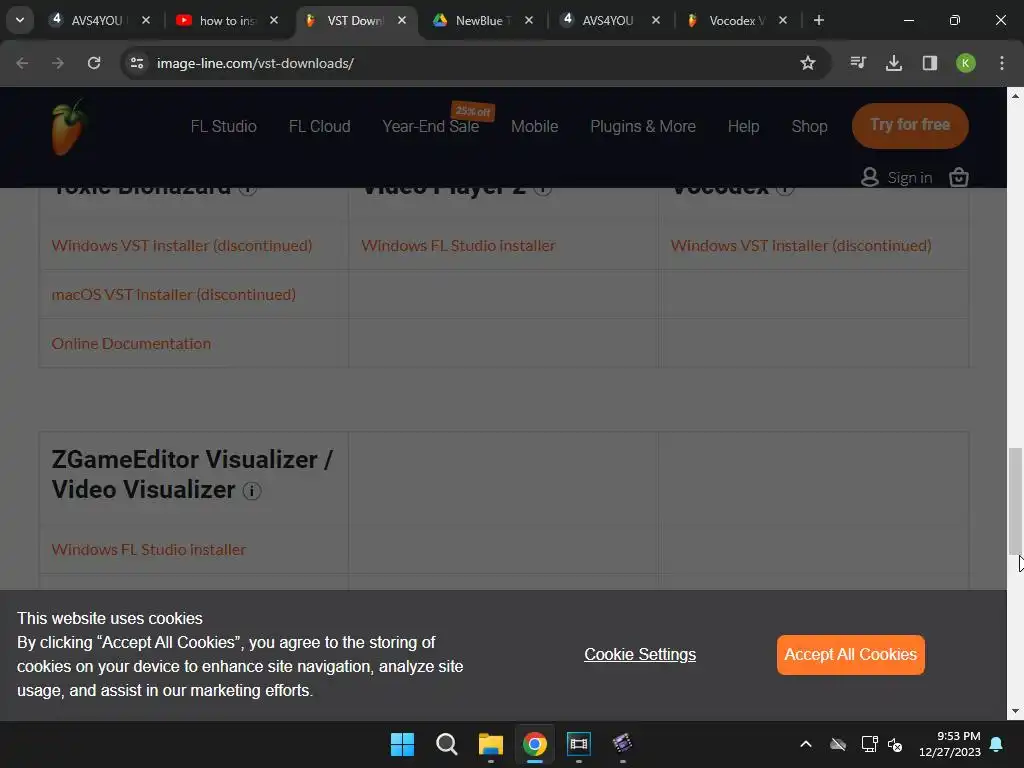Open FL Studio nav menu
1024x768 pixels.
click(x=223, y=126)
